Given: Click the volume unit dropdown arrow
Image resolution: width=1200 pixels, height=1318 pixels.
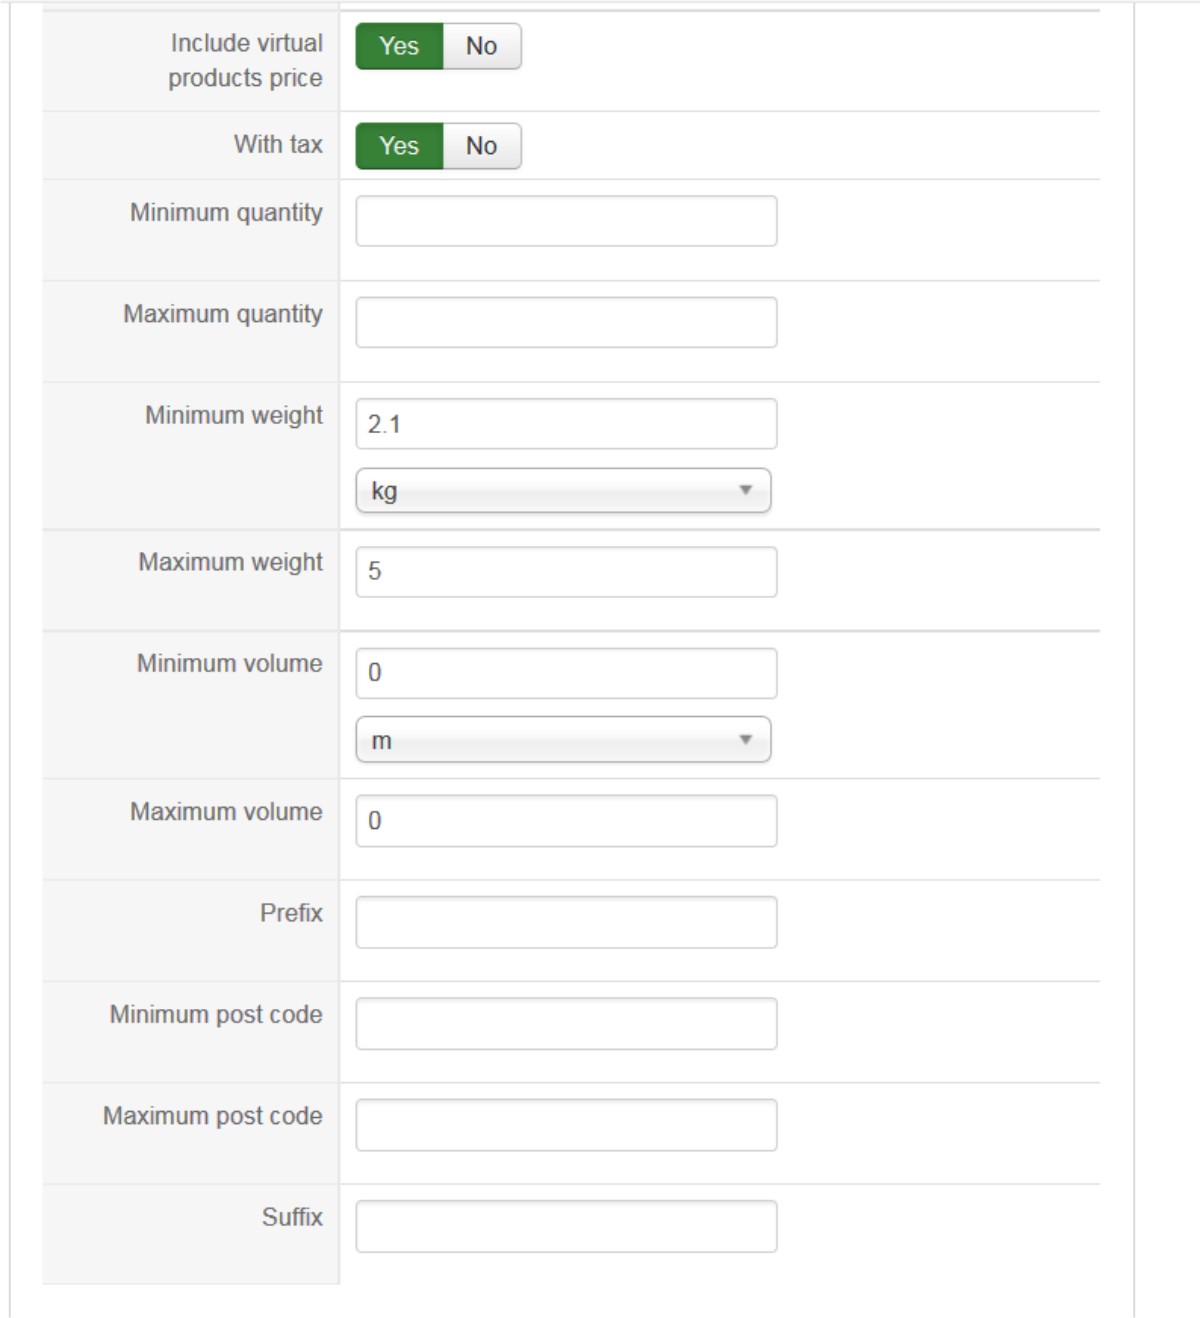Looking at the screenshot, I should [745, 740].
